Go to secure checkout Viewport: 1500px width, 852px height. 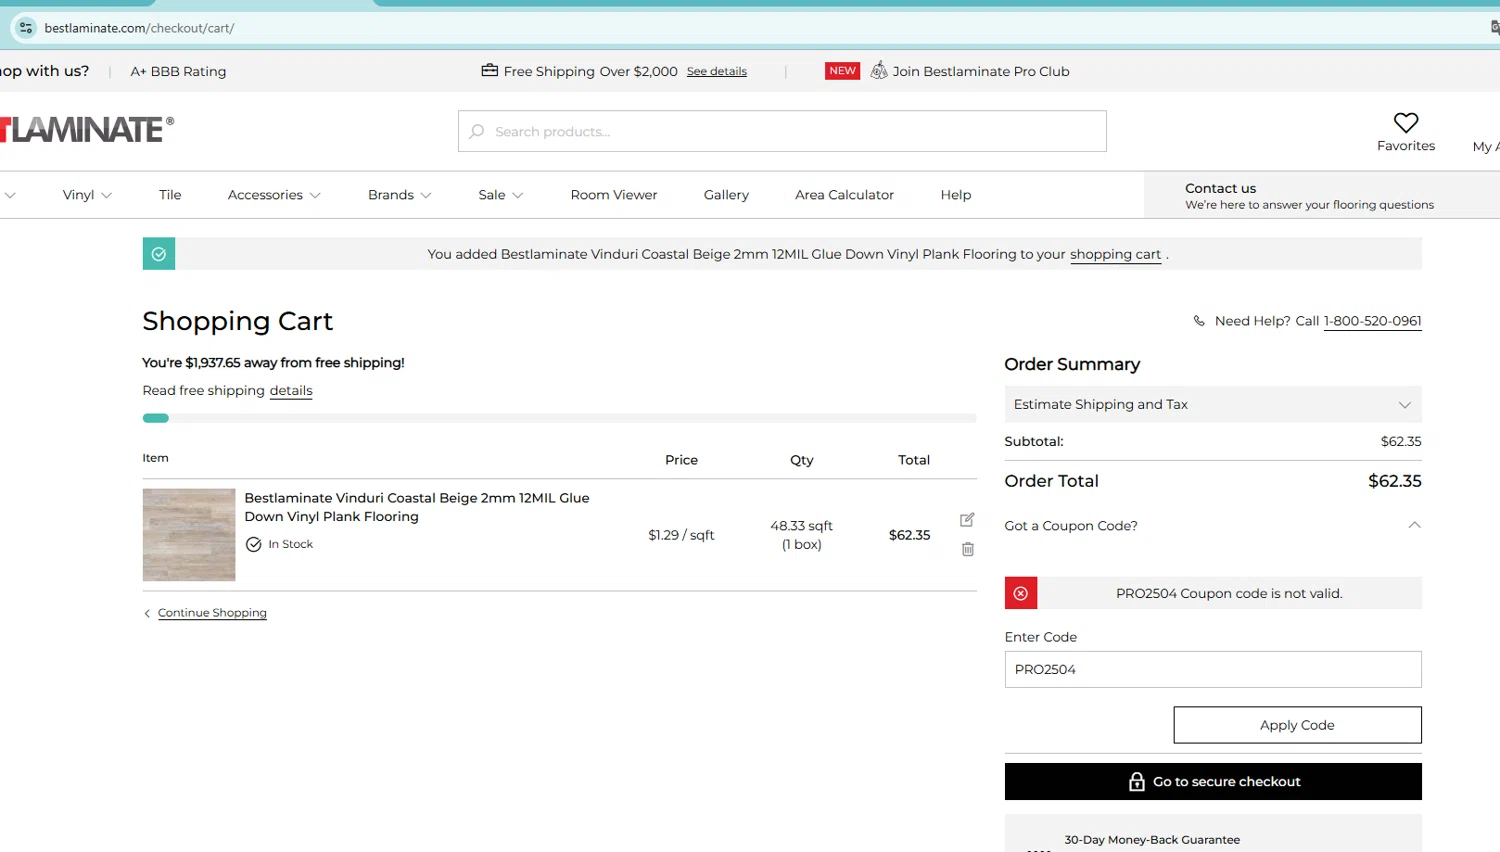click(1213, 782)
